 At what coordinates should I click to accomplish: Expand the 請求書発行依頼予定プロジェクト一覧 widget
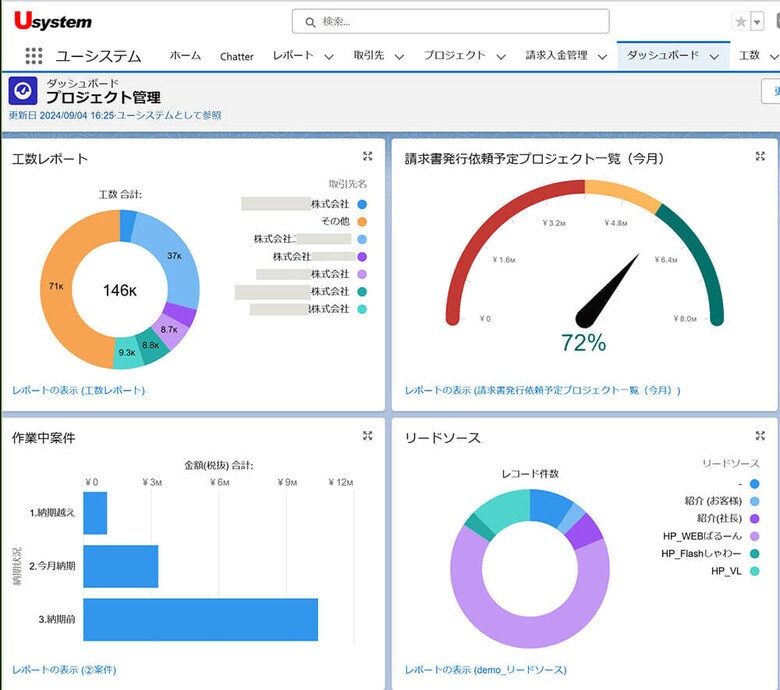[x=760, y=156]
